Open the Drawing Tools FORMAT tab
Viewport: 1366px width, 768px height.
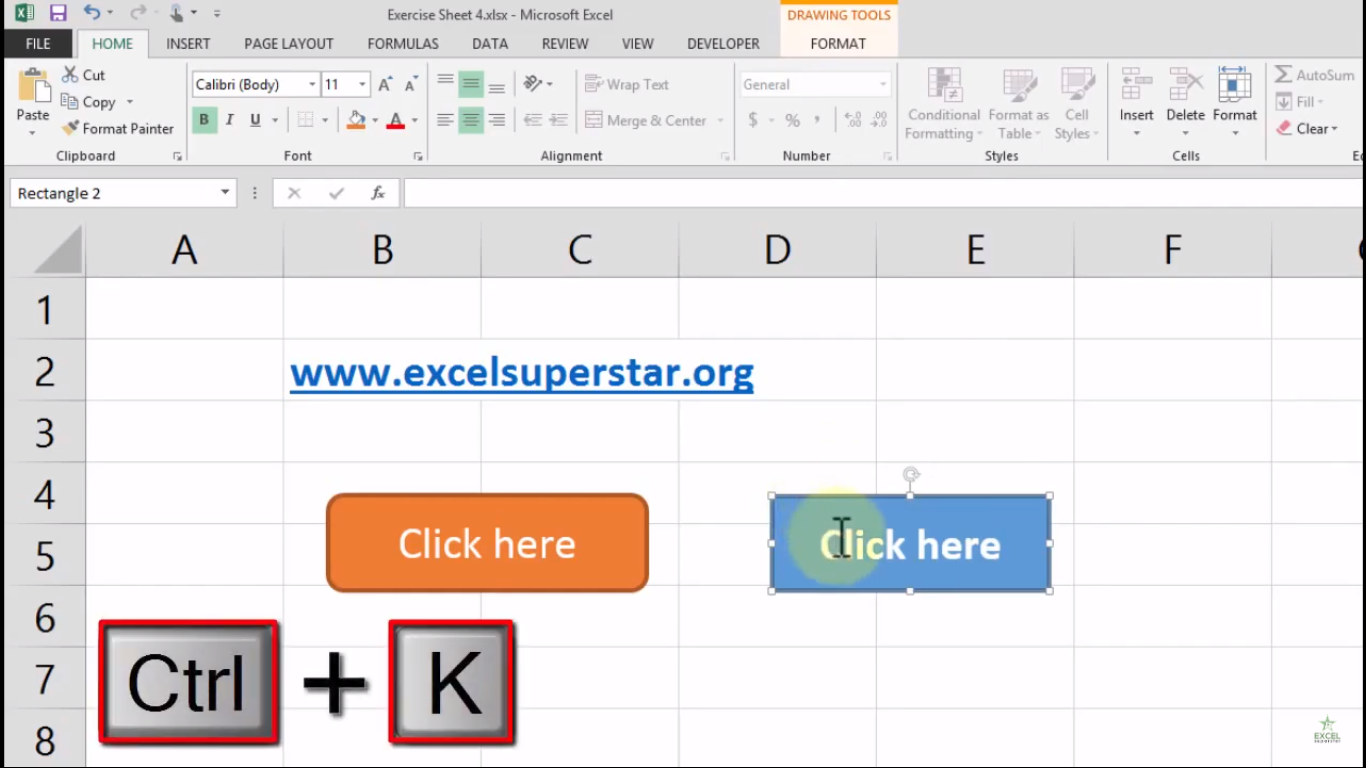click(x=838, y=43)
